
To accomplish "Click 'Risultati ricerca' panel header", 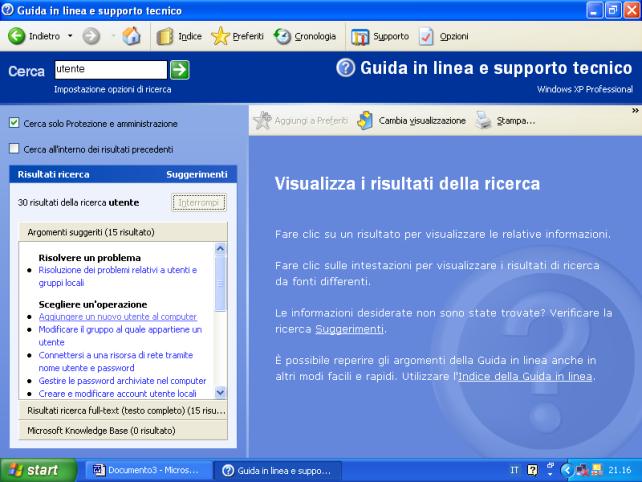I will point(53,174).
